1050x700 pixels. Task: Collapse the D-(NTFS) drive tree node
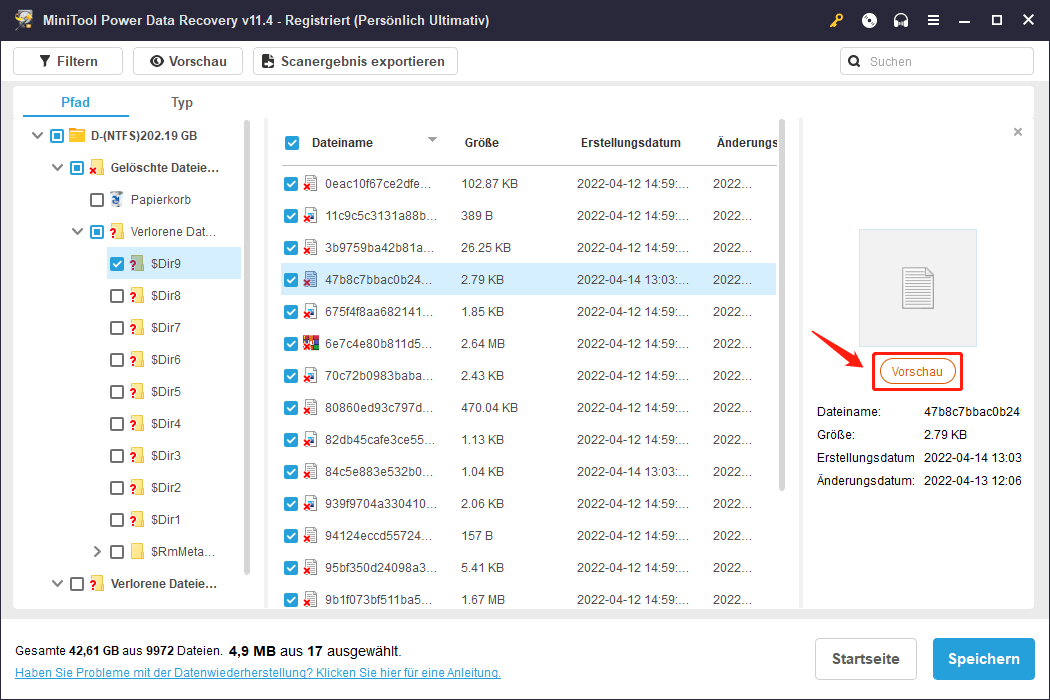(x=37, y=135)
